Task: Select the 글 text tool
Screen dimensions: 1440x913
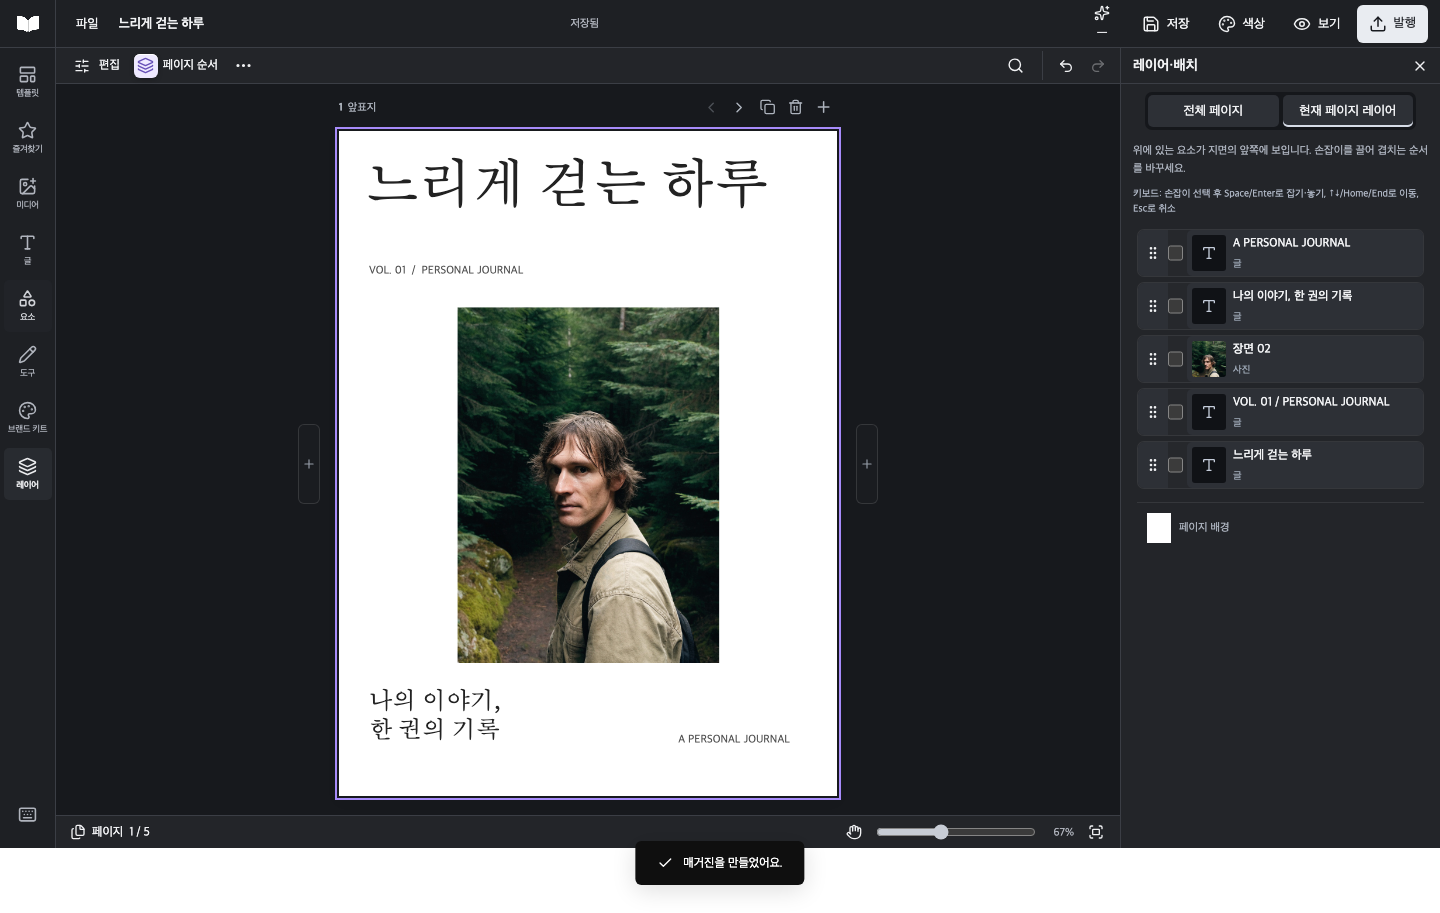Action: pyautogui.click(x=27, y=249)
